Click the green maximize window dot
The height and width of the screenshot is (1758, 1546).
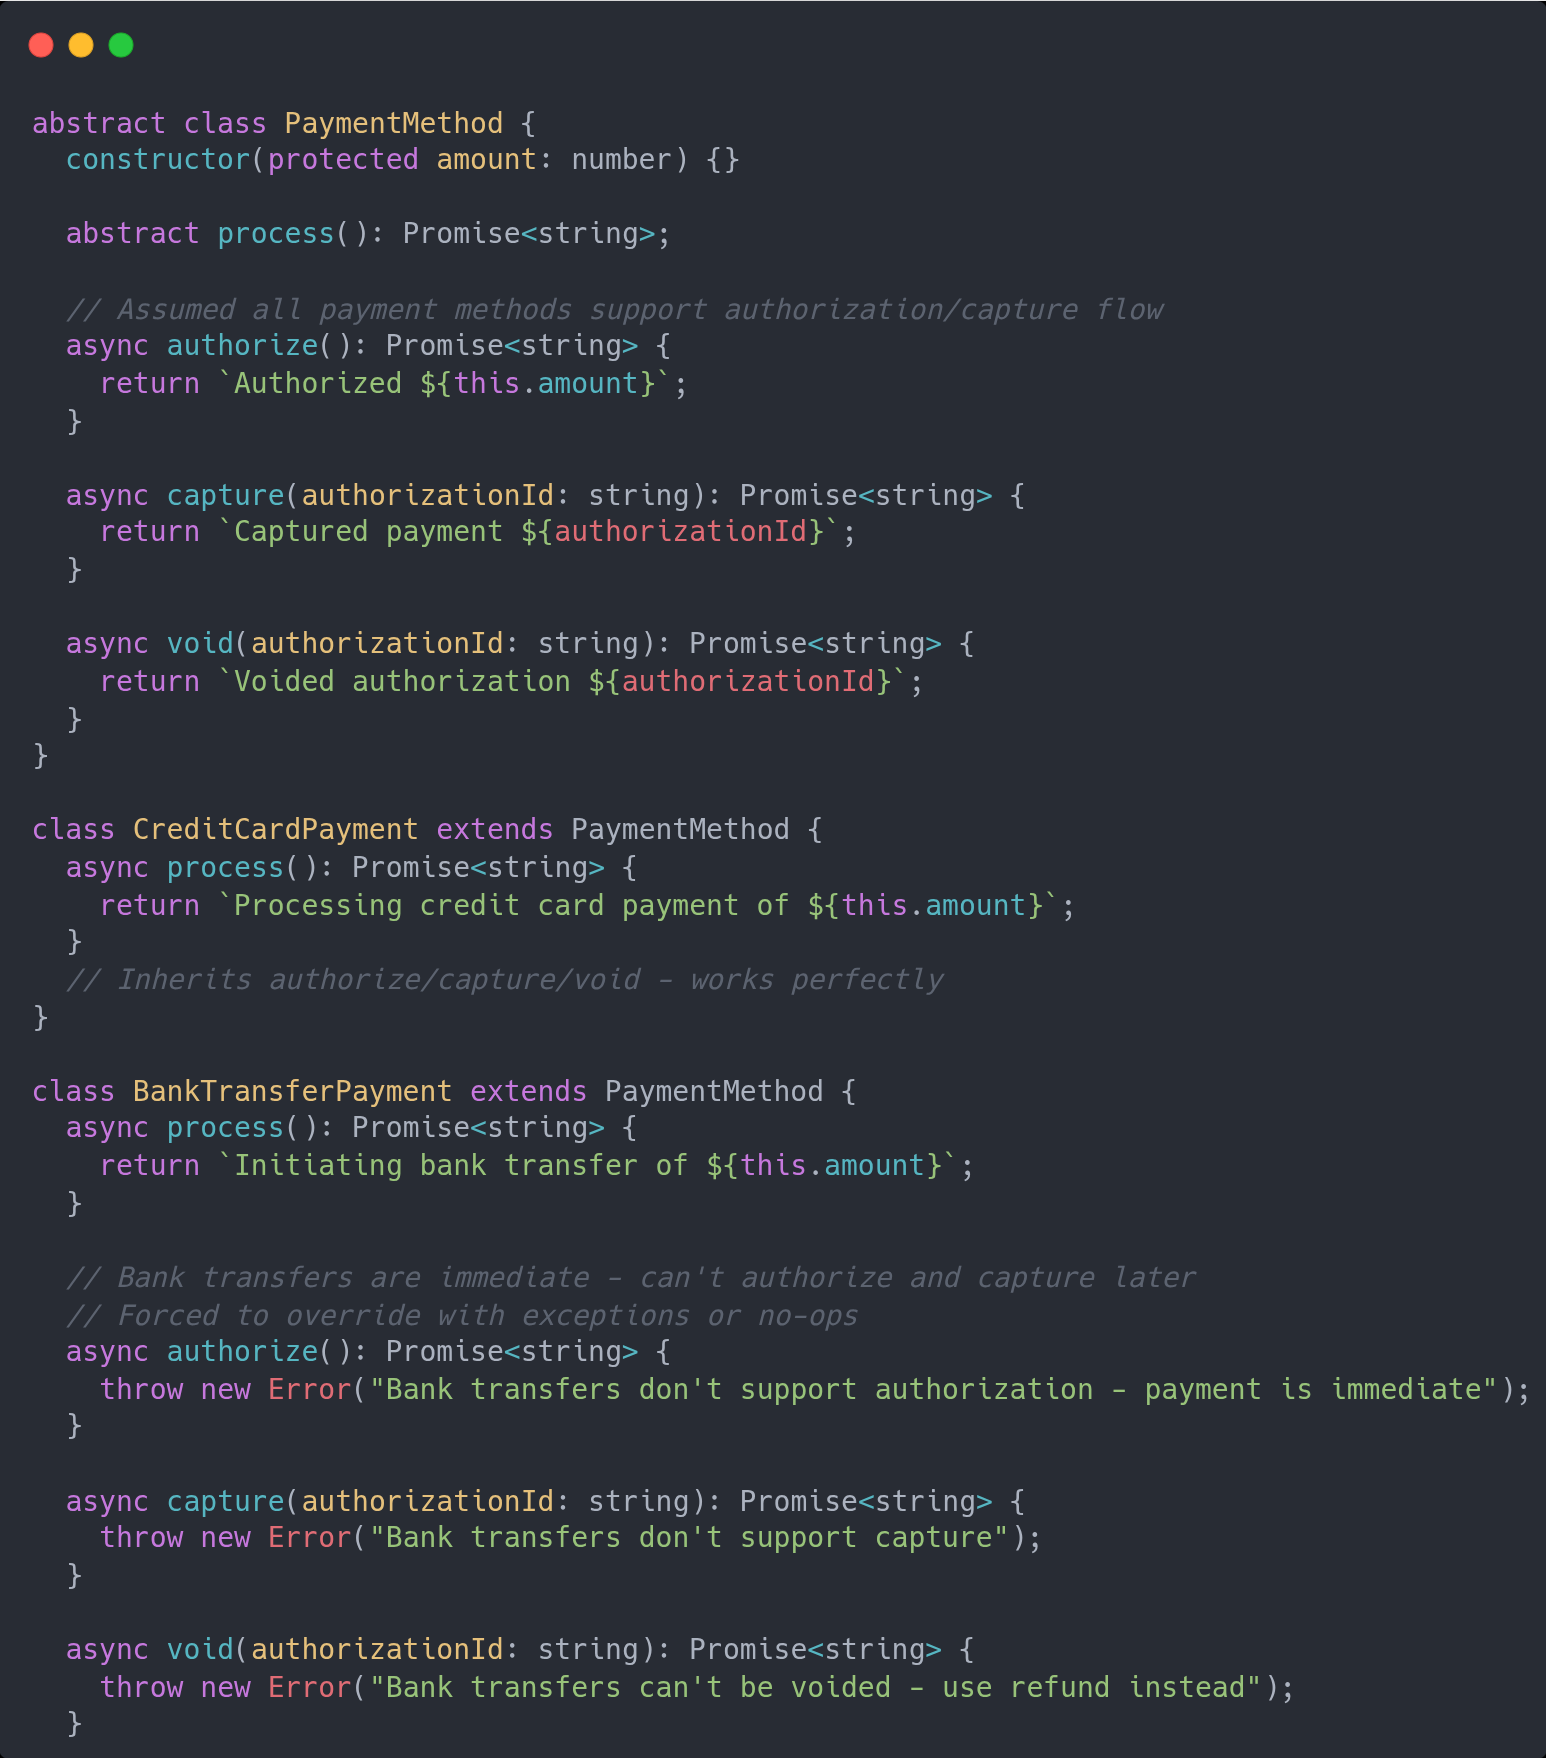(x=121, y=45)
